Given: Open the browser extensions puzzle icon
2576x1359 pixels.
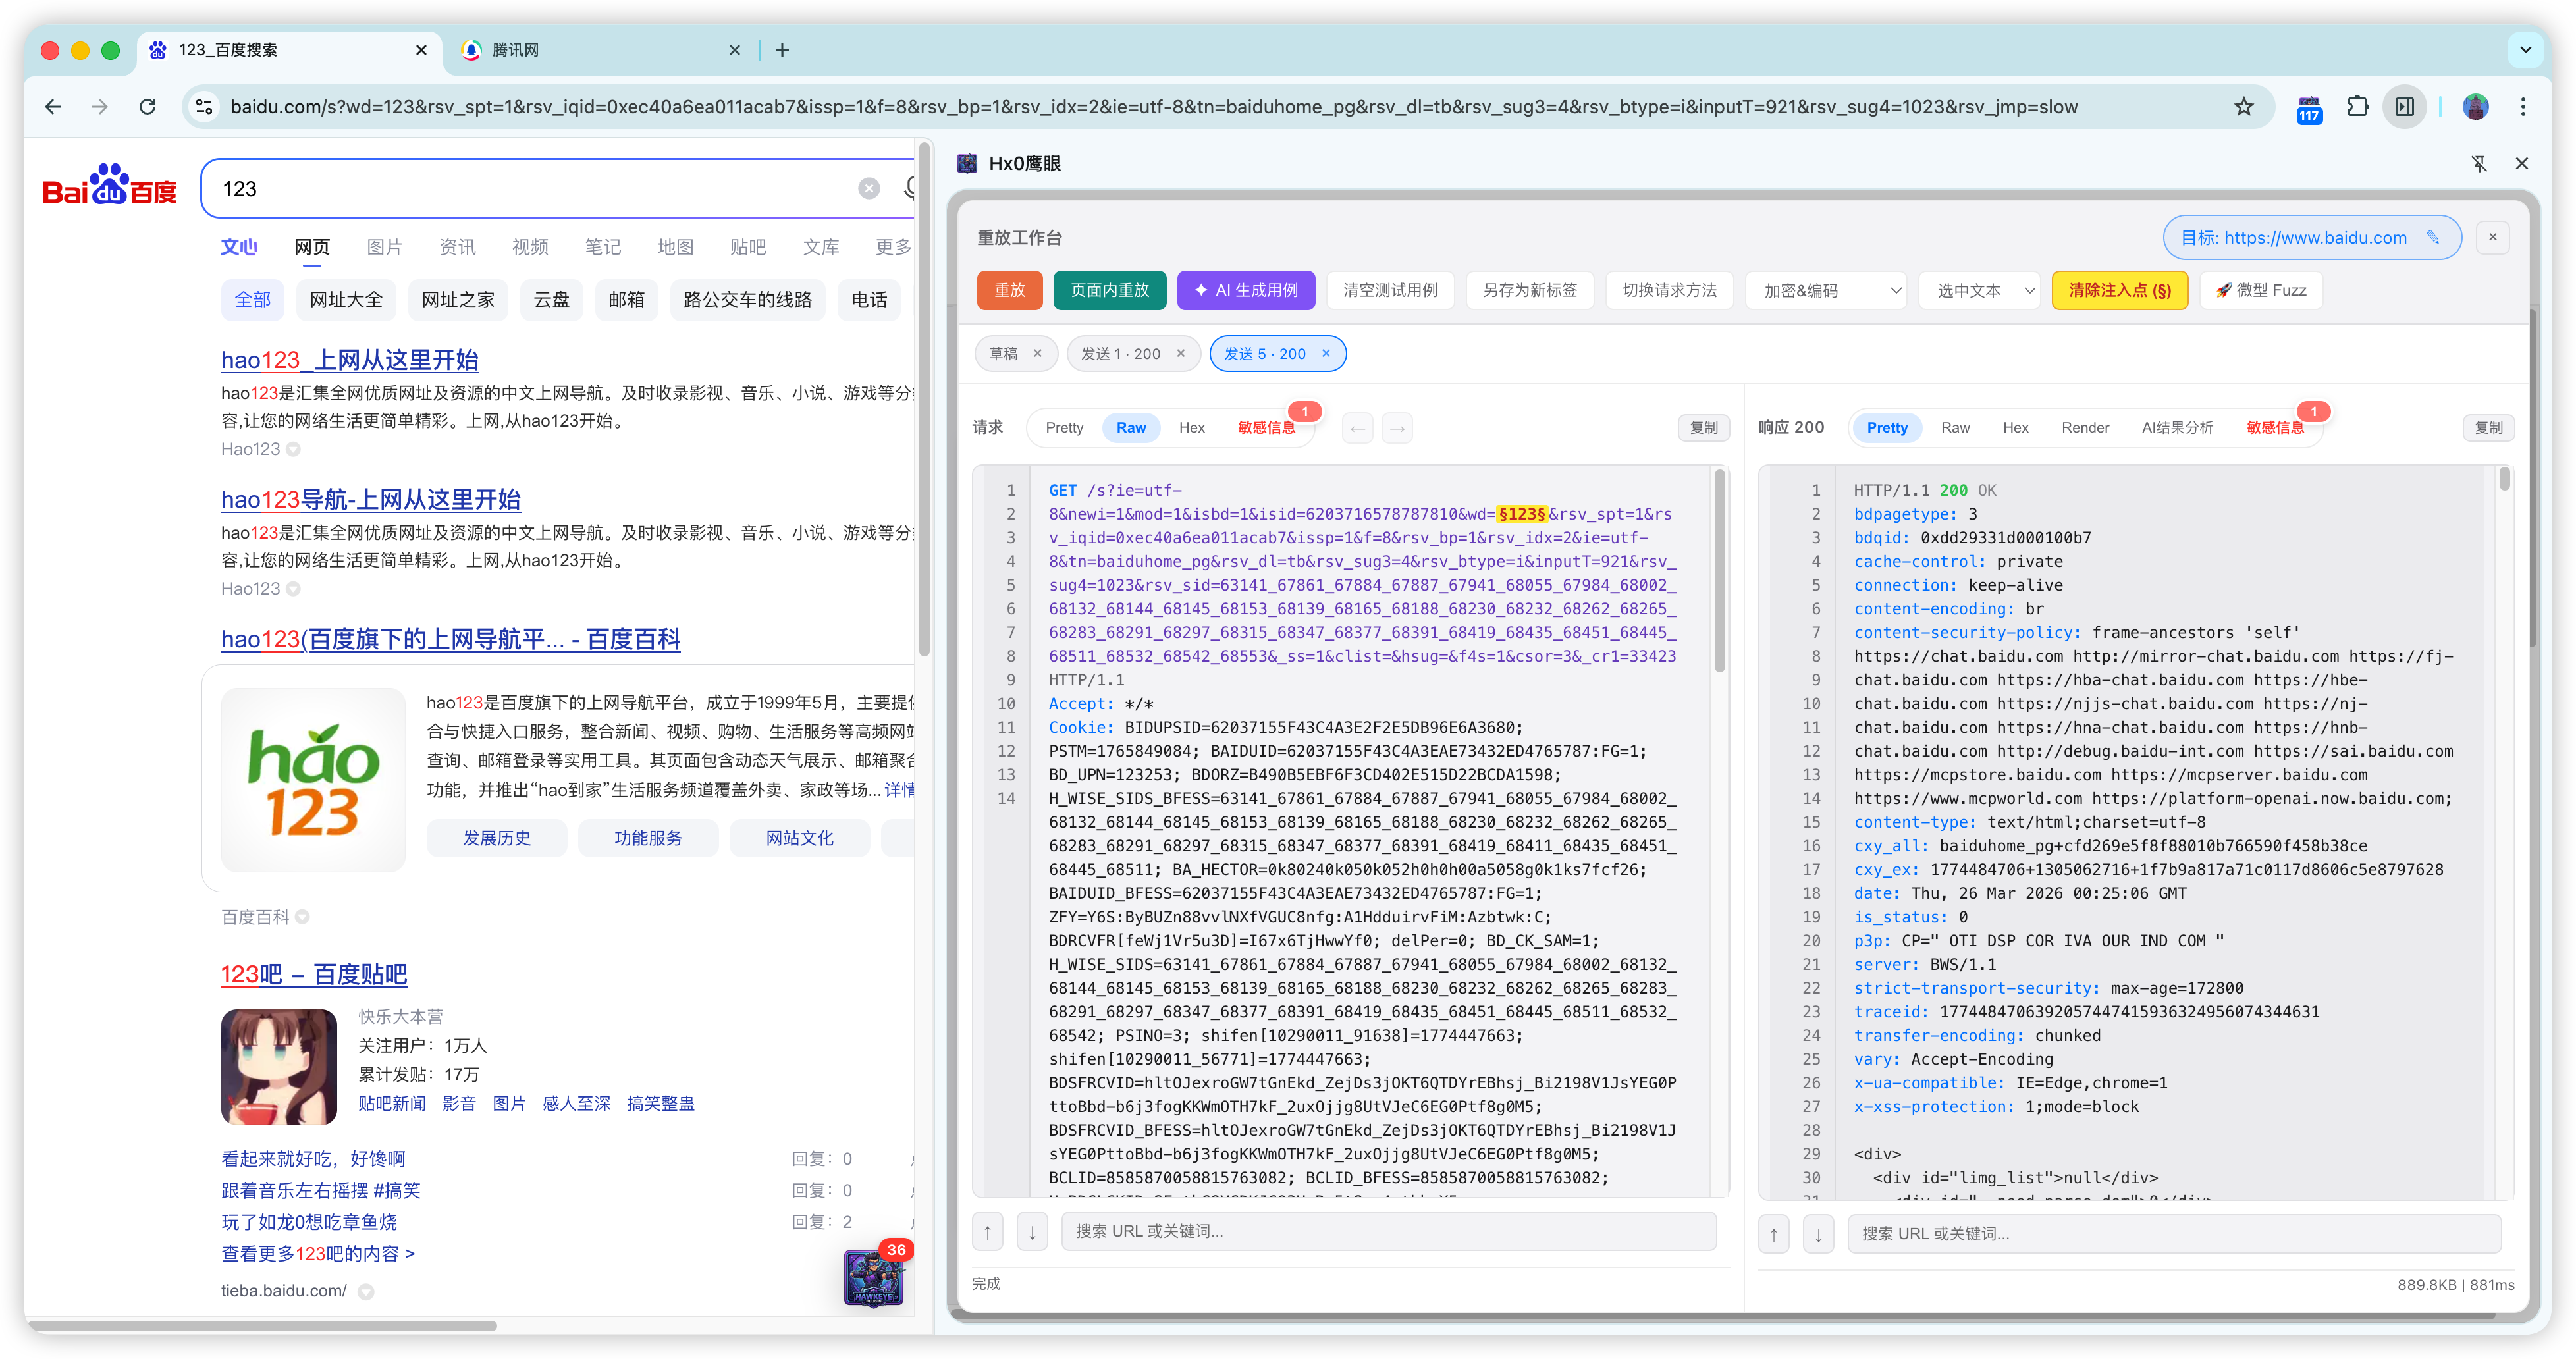Looking at the screenshot, I should [x=2358, y=106].
